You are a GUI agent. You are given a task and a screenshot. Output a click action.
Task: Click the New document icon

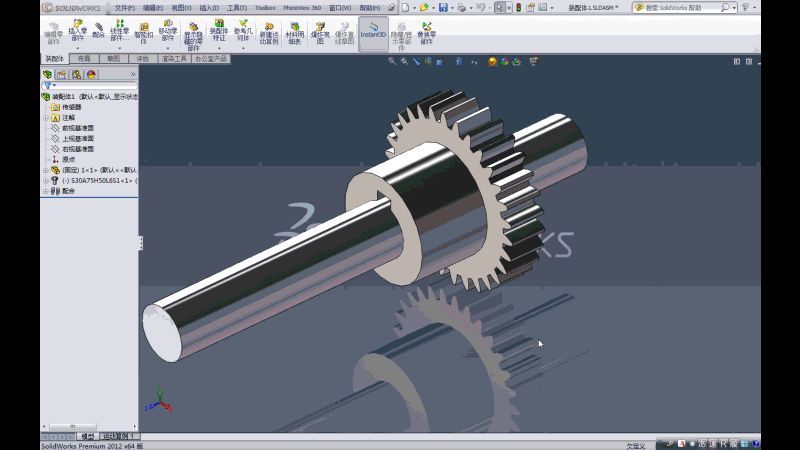pyautogui.click(x=405, y=8)
